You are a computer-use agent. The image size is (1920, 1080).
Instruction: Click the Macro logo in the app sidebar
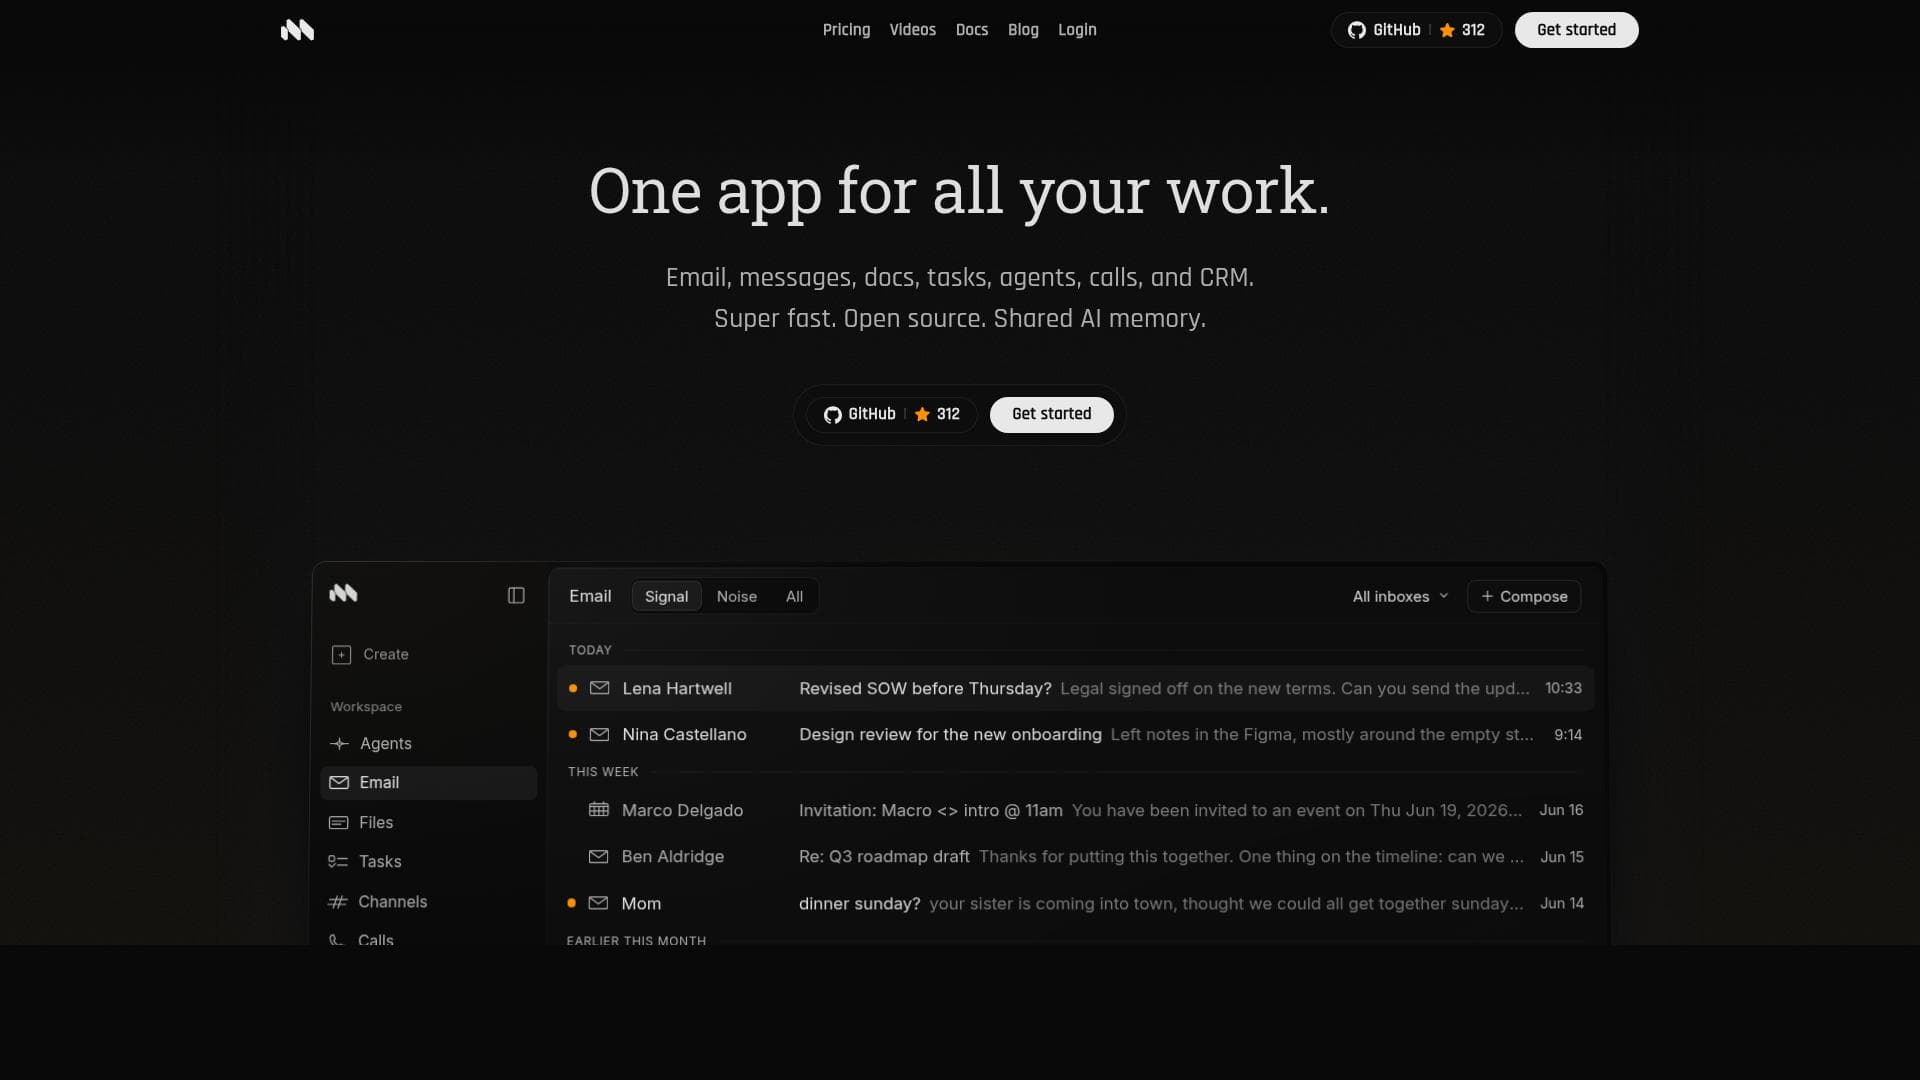click(343, 593)
